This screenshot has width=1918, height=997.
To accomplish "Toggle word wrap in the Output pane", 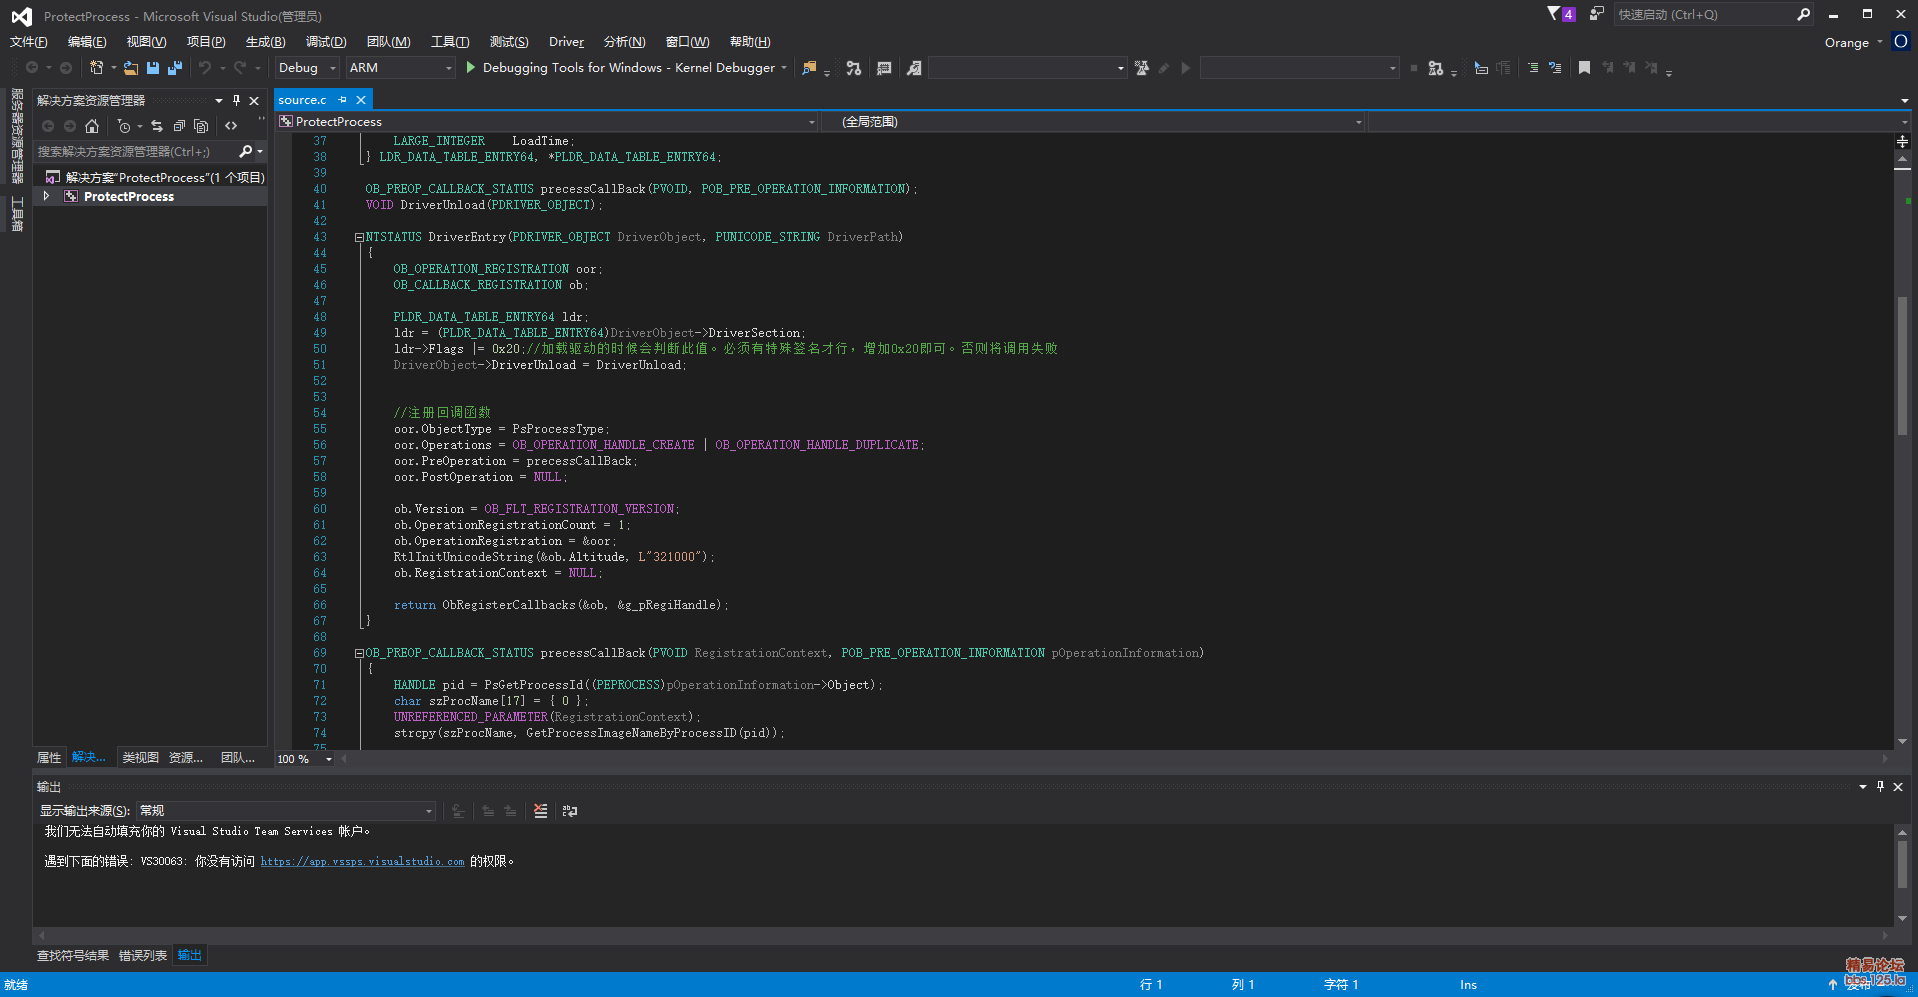I will pyautogui.click(x=570, y=811).
